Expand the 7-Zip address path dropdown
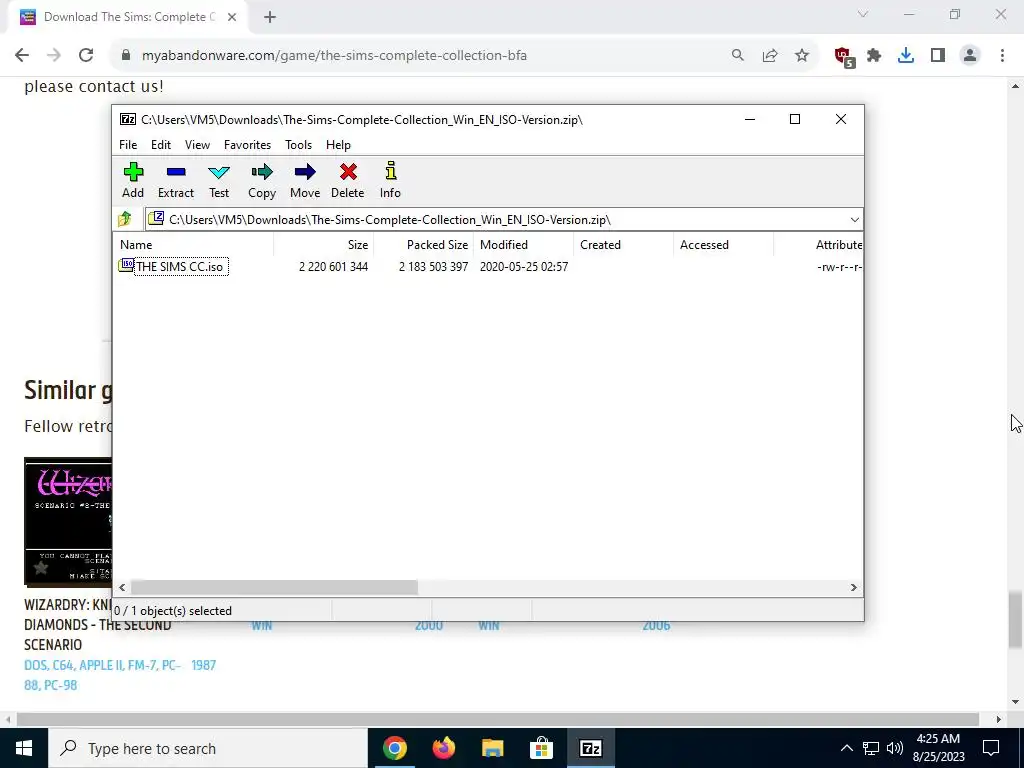The width and height of the screenshot is (1024, 768). 854,219
